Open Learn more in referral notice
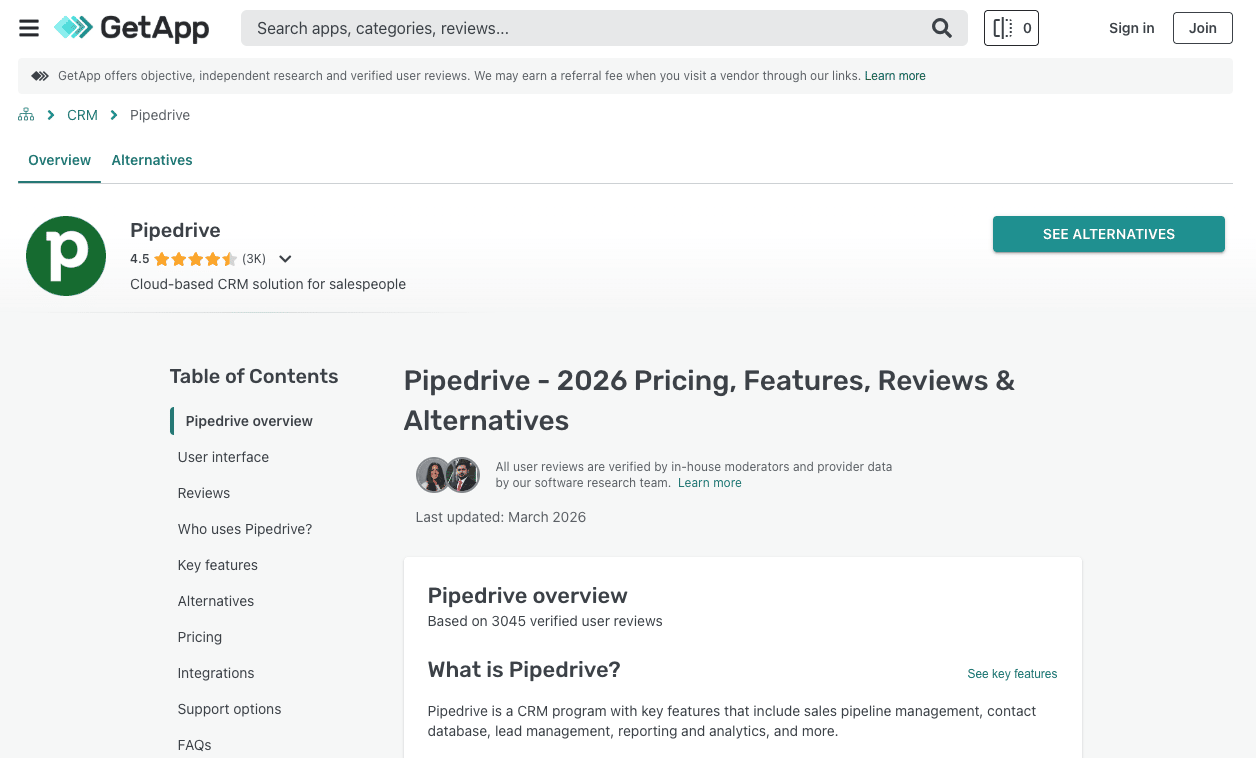This screenshot has height=758, width=1256. 895,76
